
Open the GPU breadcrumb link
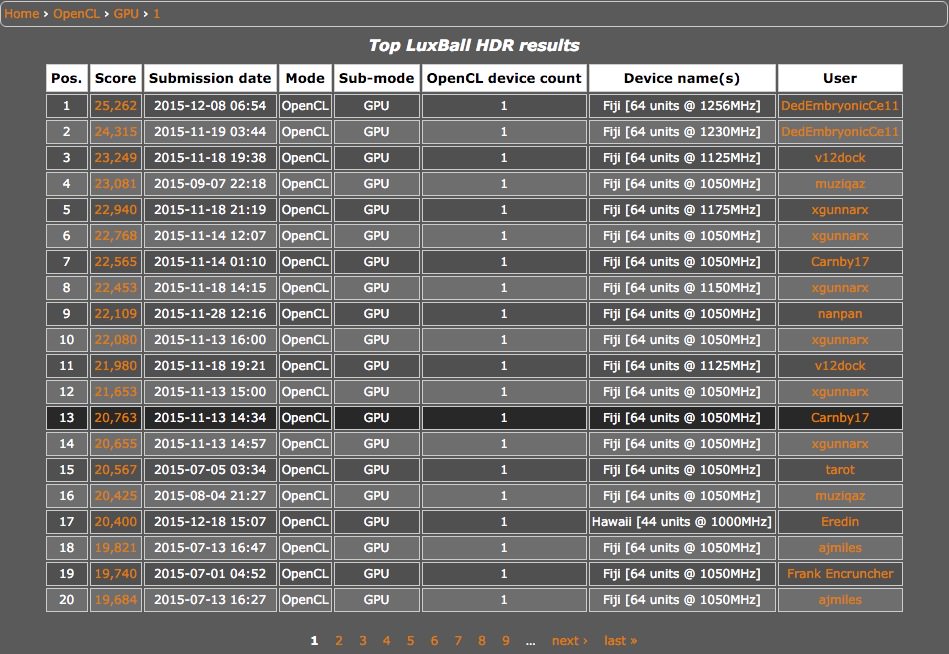click(x=126, y=13)
